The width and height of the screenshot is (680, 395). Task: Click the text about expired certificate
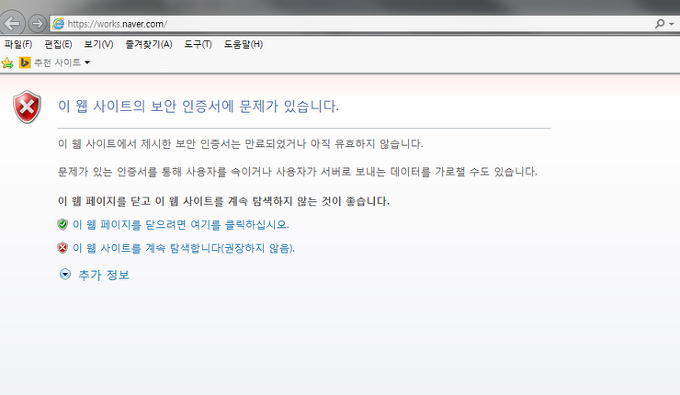click(240, 144)
